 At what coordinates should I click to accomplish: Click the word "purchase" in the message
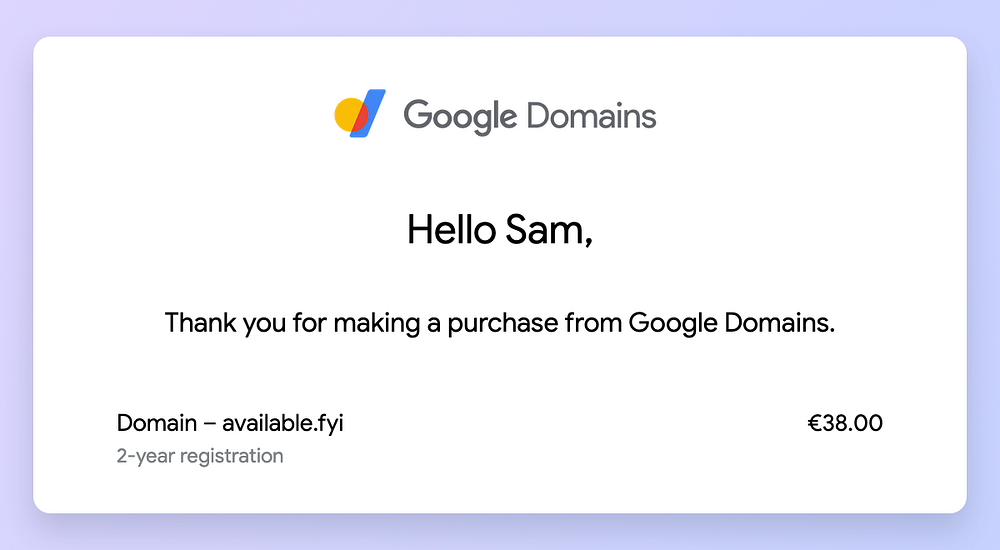[x=503, y=324]
